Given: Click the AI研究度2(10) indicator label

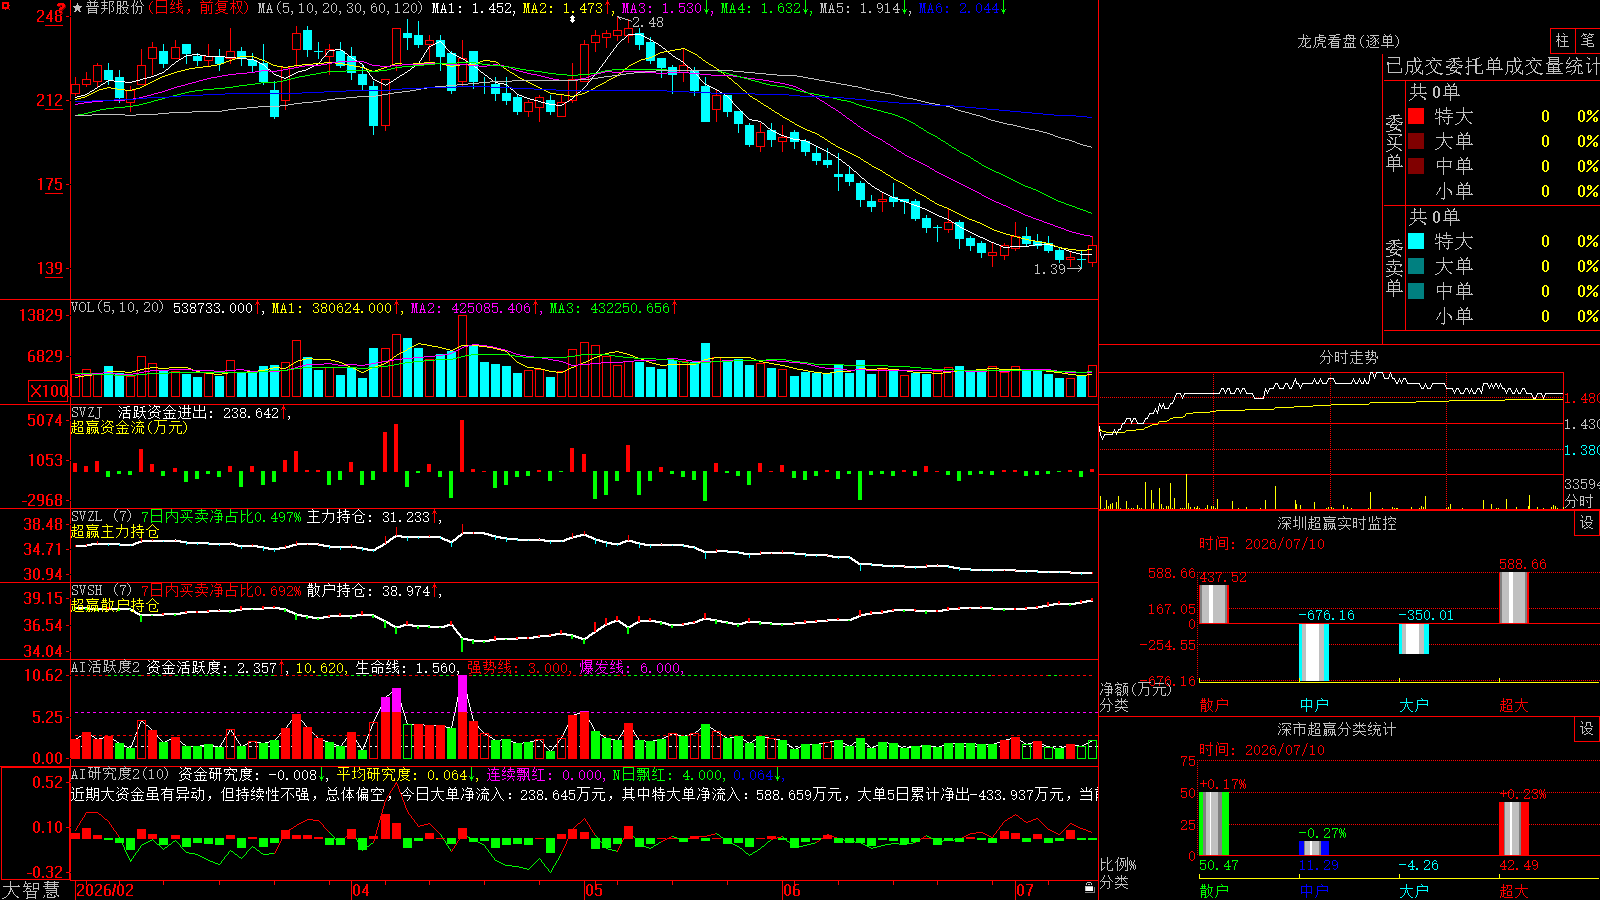Looking at the screenshot, I should 121,774.
